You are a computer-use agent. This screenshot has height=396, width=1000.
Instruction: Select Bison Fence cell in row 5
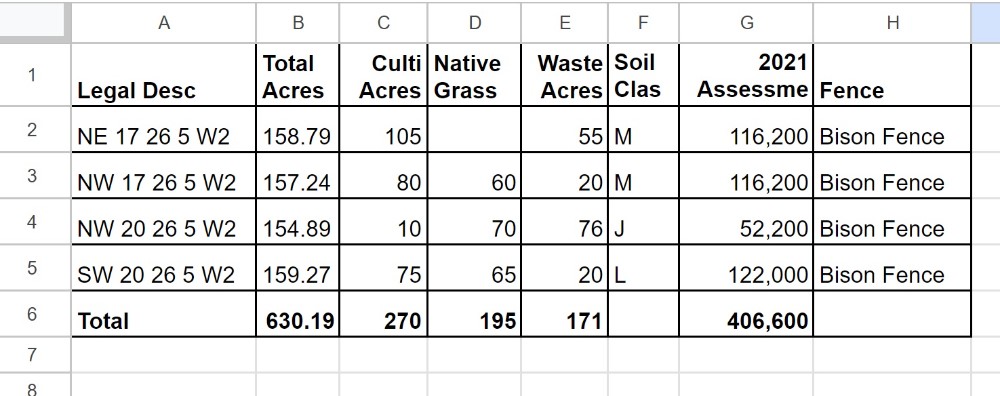pyautogui.click(x=892, y=268)
